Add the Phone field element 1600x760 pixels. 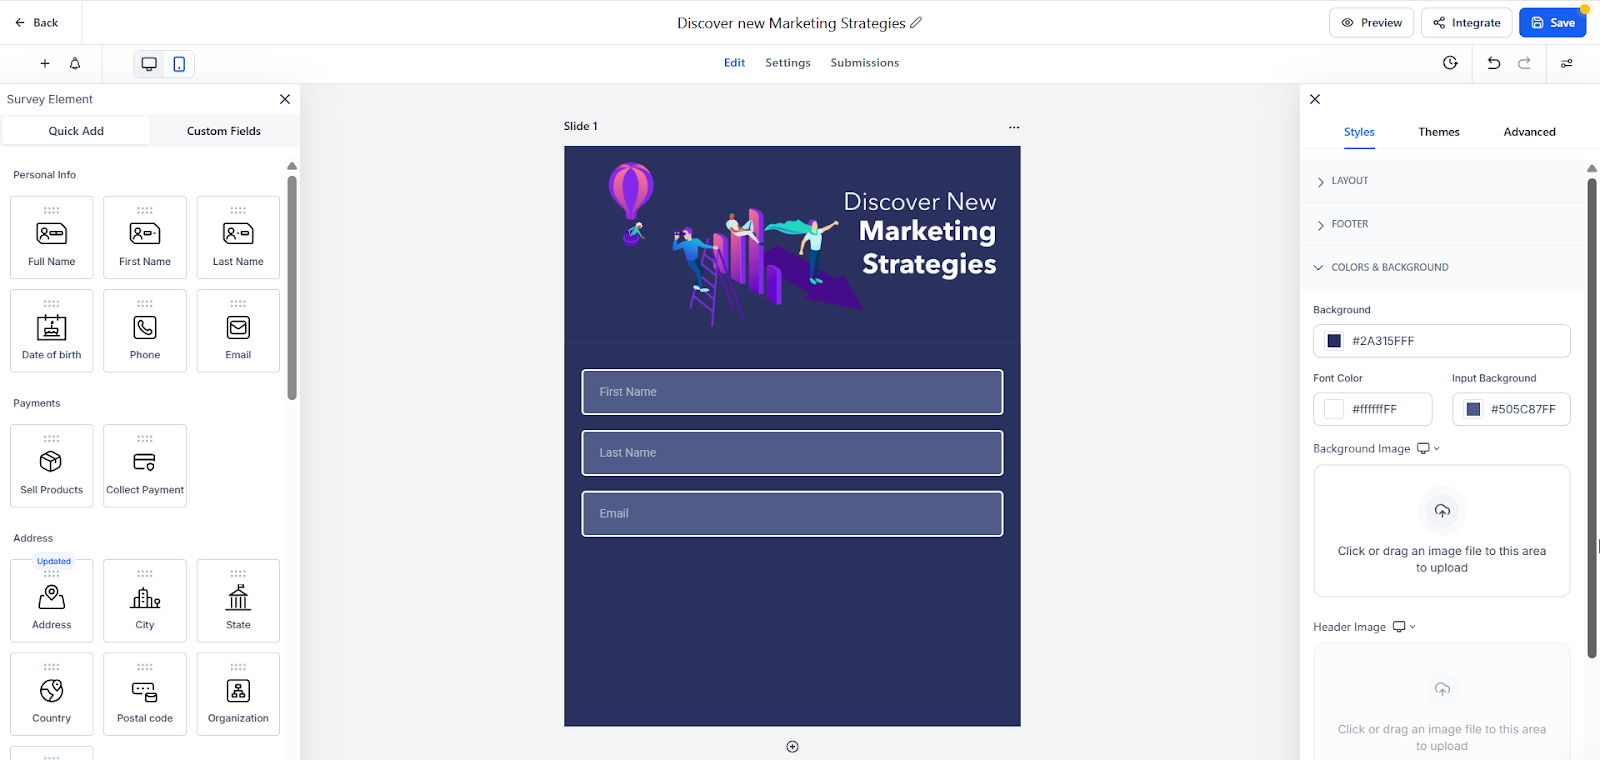[x=145, y=331]
